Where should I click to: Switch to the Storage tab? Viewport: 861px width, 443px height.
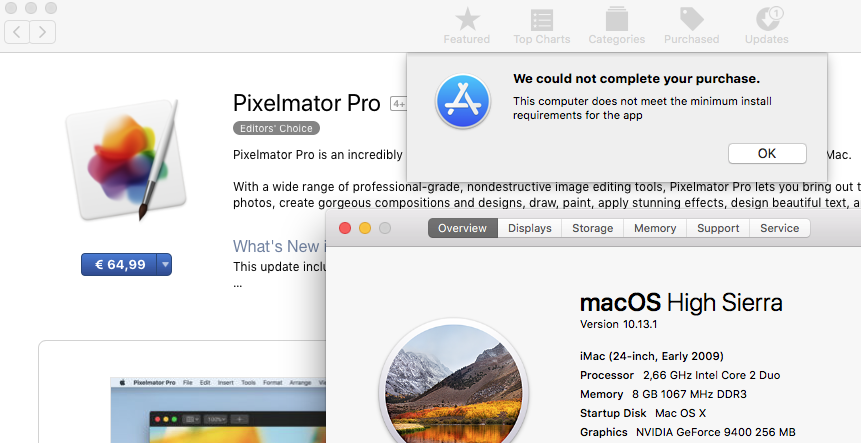point(592,228)
